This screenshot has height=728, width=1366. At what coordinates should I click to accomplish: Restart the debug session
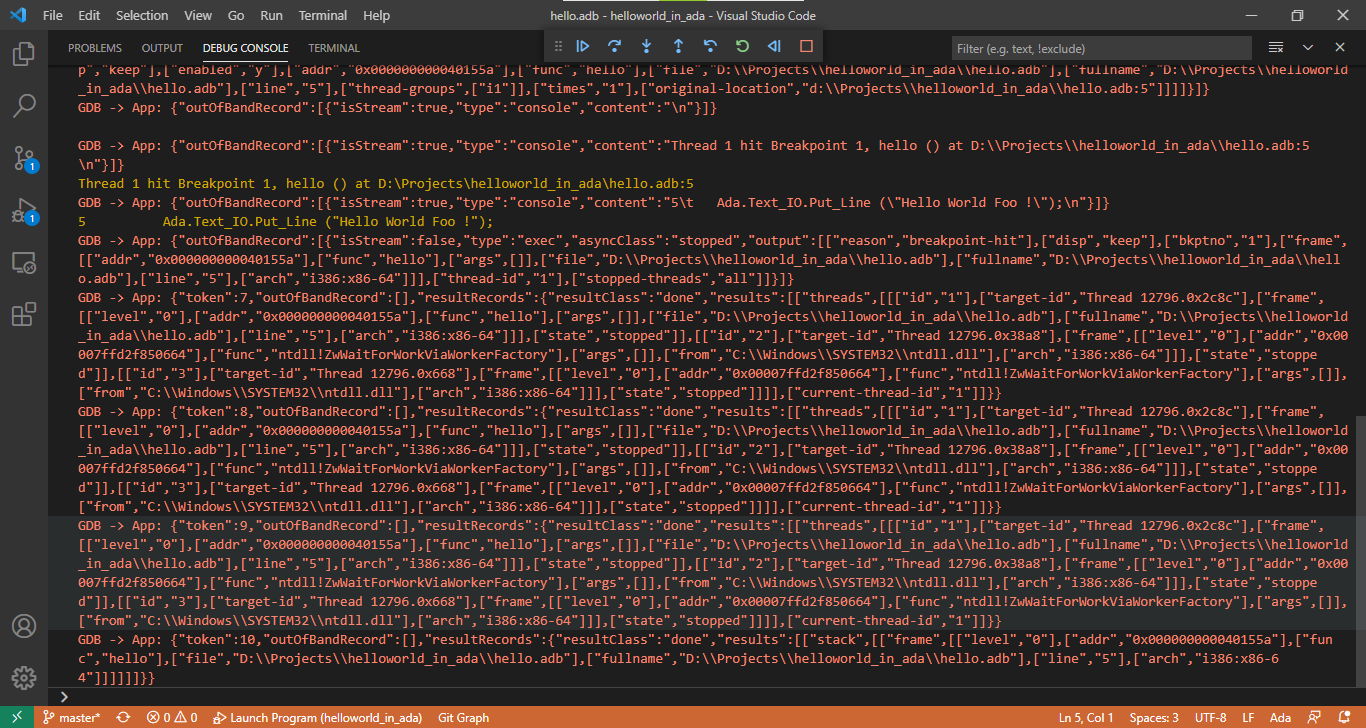[x=742, y=46]
